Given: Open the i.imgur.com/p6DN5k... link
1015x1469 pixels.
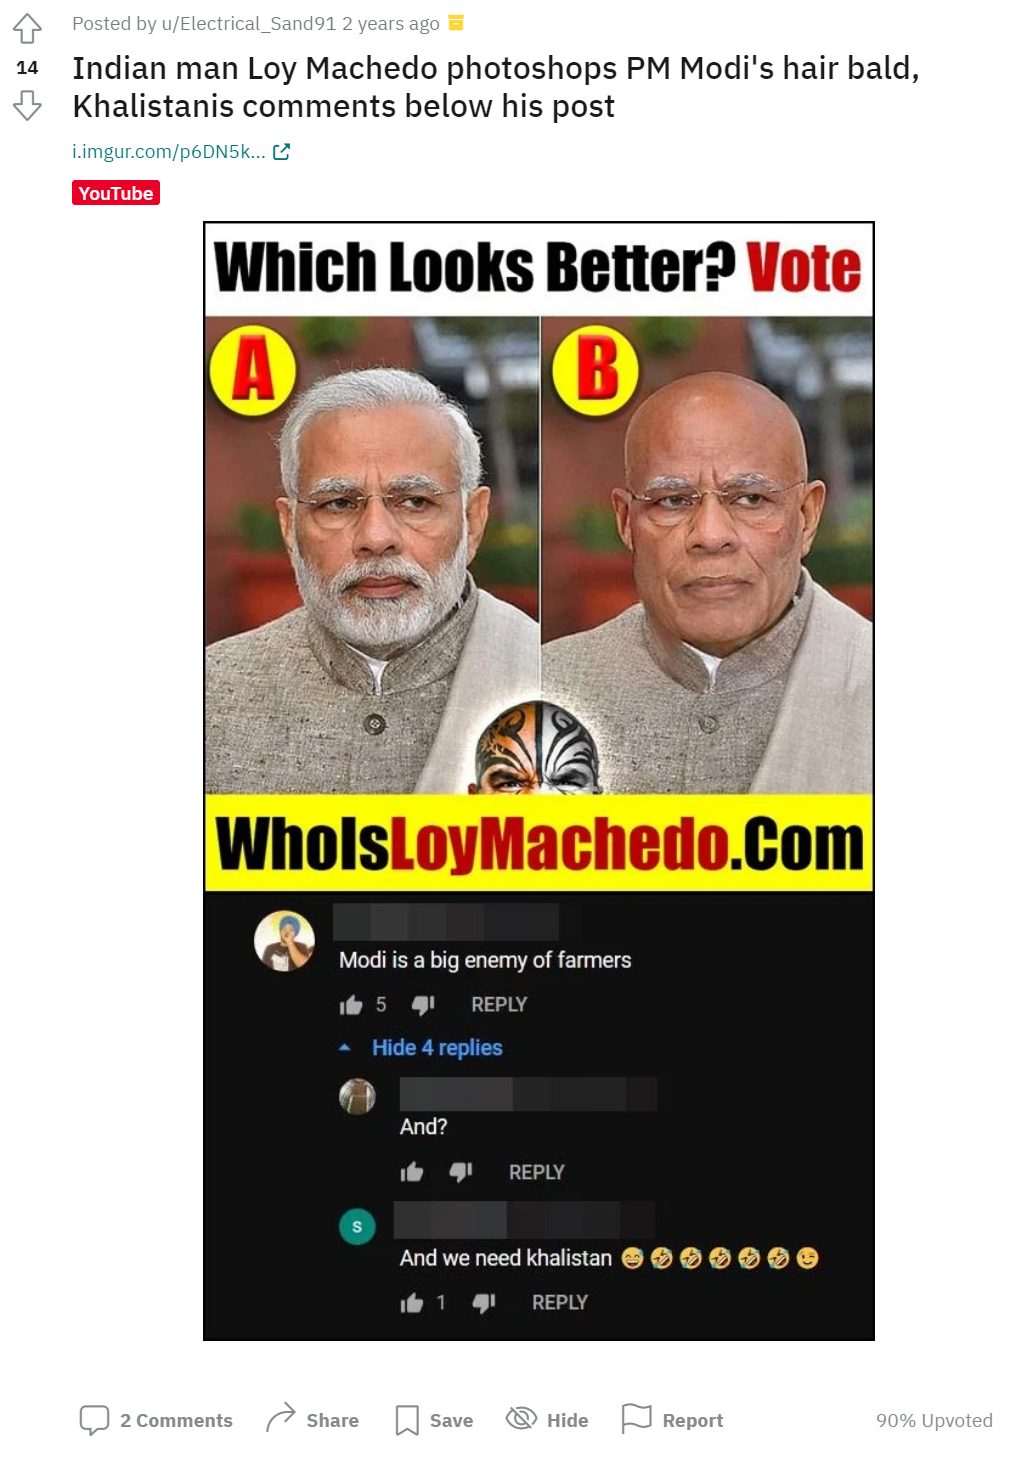Looking at the screenshot, I should tap(169, 152).
